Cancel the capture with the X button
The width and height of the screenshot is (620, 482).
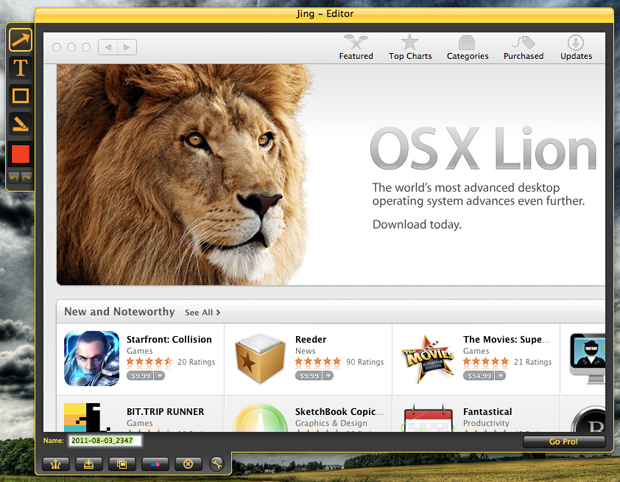188,464
